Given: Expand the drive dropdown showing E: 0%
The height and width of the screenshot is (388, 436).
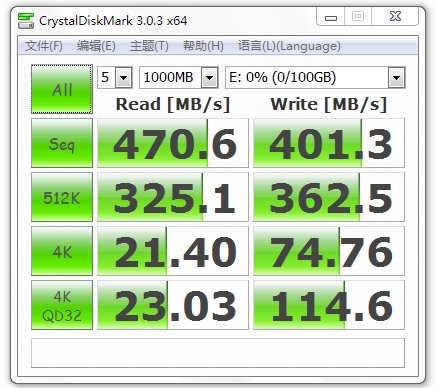Looking at the screenshot, I should point(396,78).
